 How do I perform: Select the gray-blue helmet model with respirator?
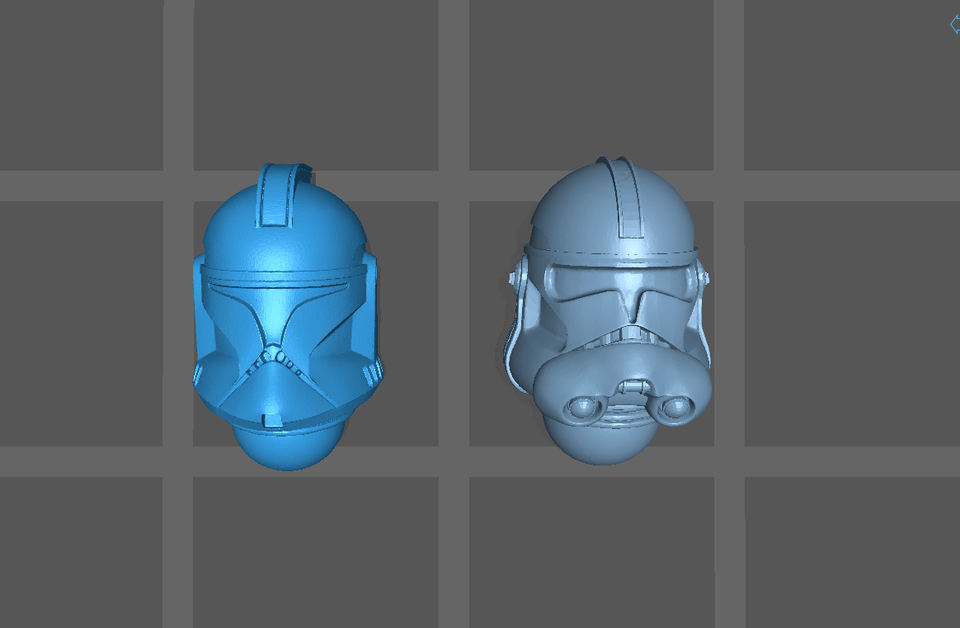[x=608, y=311]
